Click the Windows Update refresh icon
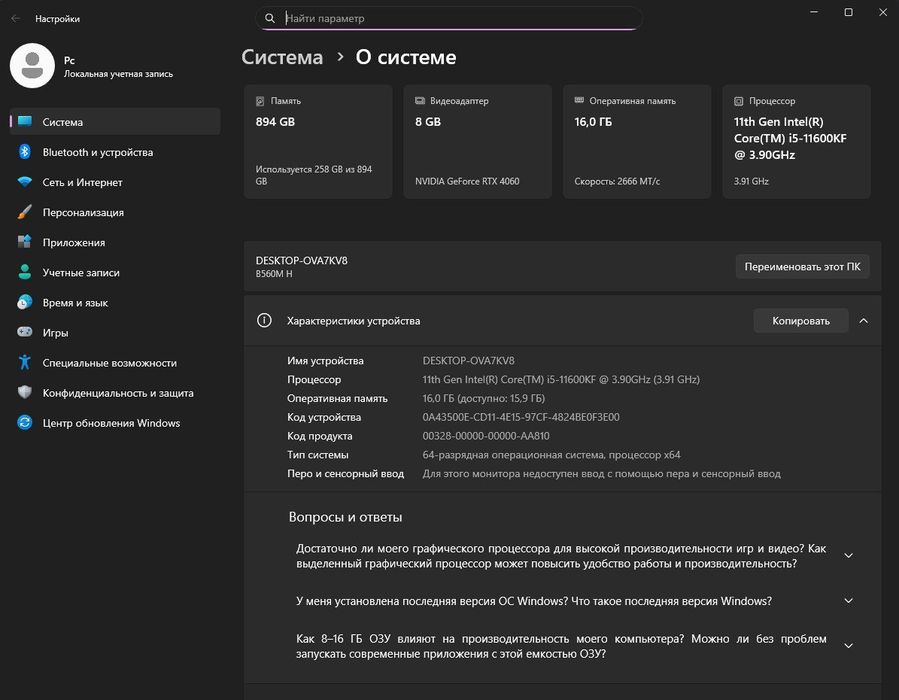The height and width of the screenshot is (700, 899). pyautogui.click(x=25, y=423)
